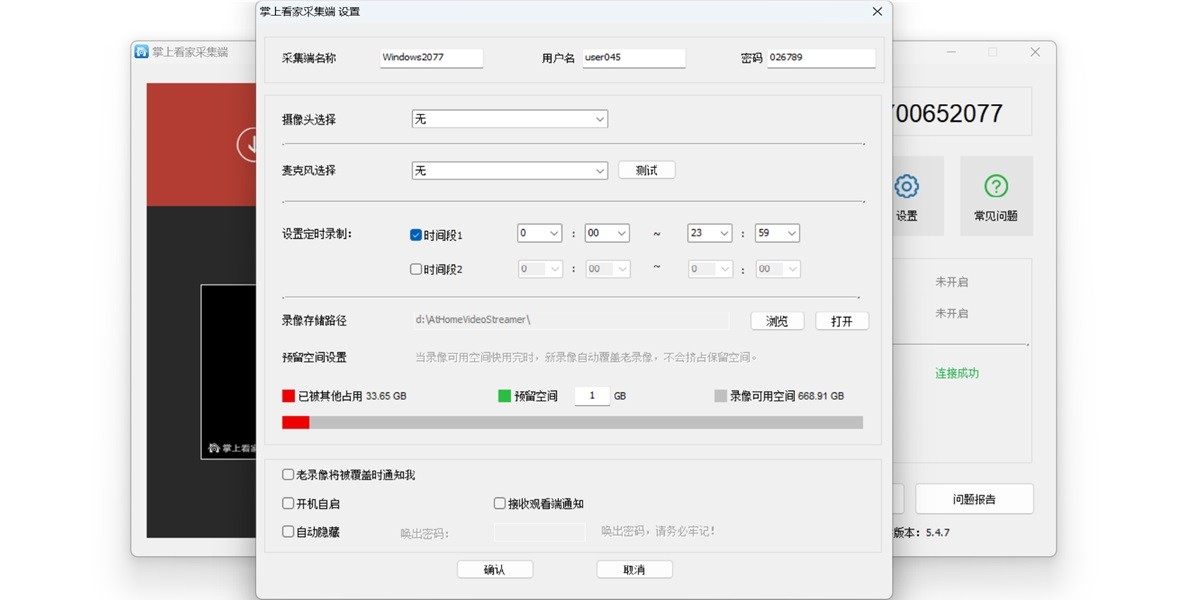Enable the 自动隐藏 auto-hide checkbox
This screenshot has height=600, width=1200.
click(288, 531)
